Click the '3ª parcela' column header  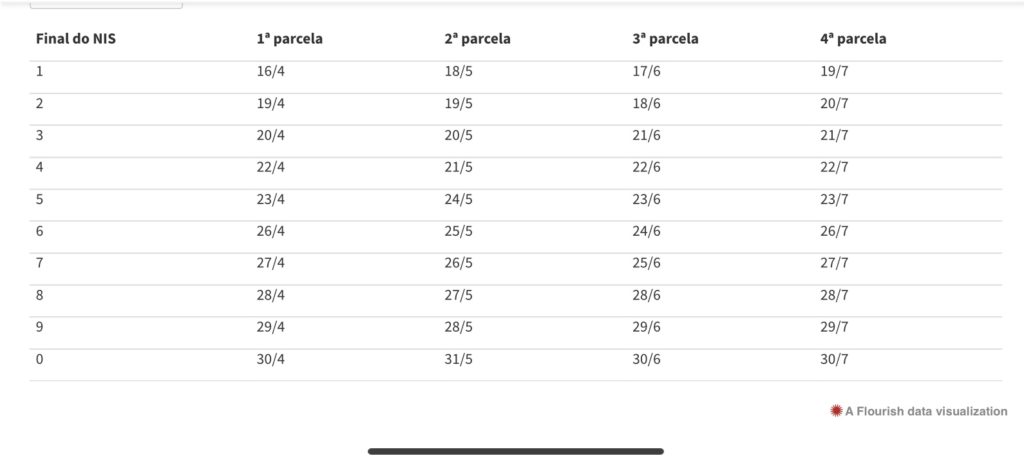[665, 39]
